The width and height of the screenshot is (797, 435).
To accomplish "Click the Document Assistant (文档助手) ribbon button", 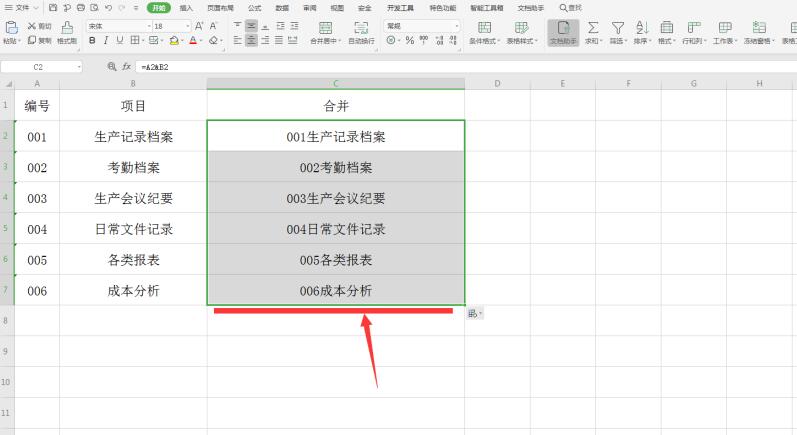I will click(563, 33).
